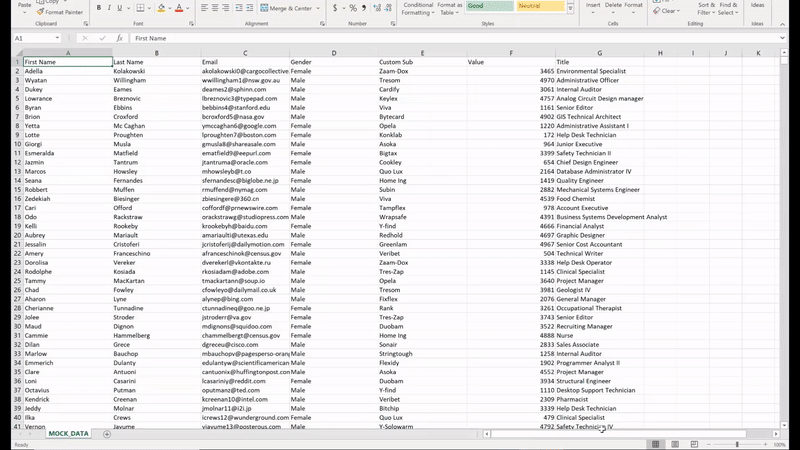Open the Font settings dialog launcher
This screenshot has height=450, width=800.
click(191, 23)
